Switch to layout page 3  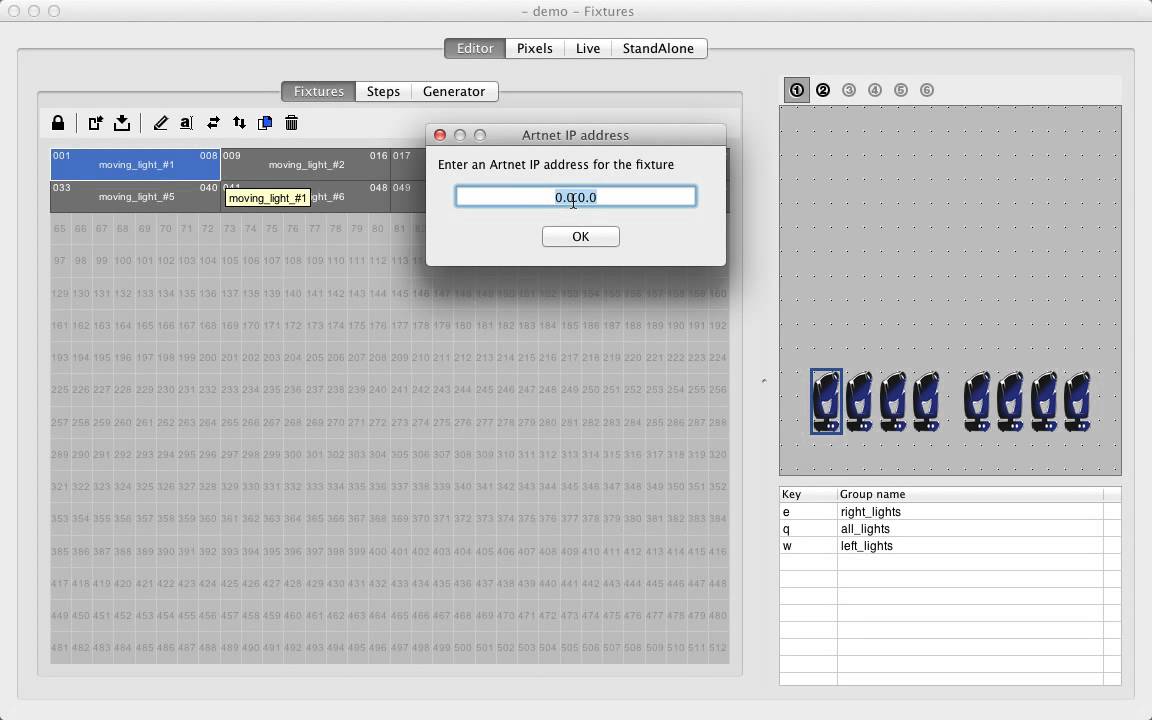coord(849,90)
